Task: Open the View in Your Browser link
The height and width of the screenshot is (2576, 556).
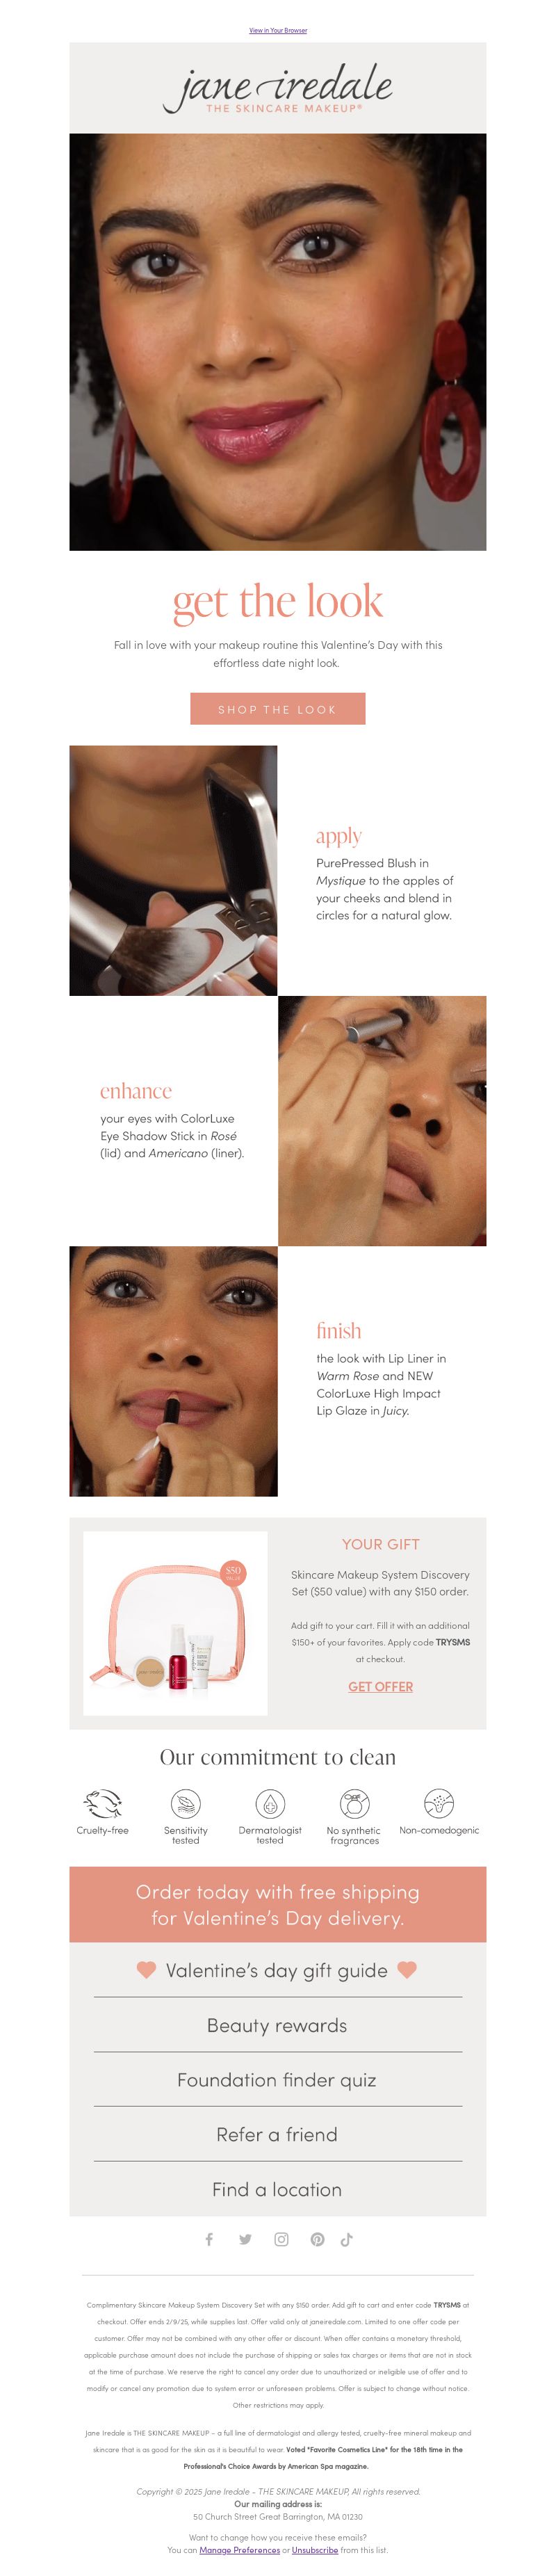Action: click(278, 30)
